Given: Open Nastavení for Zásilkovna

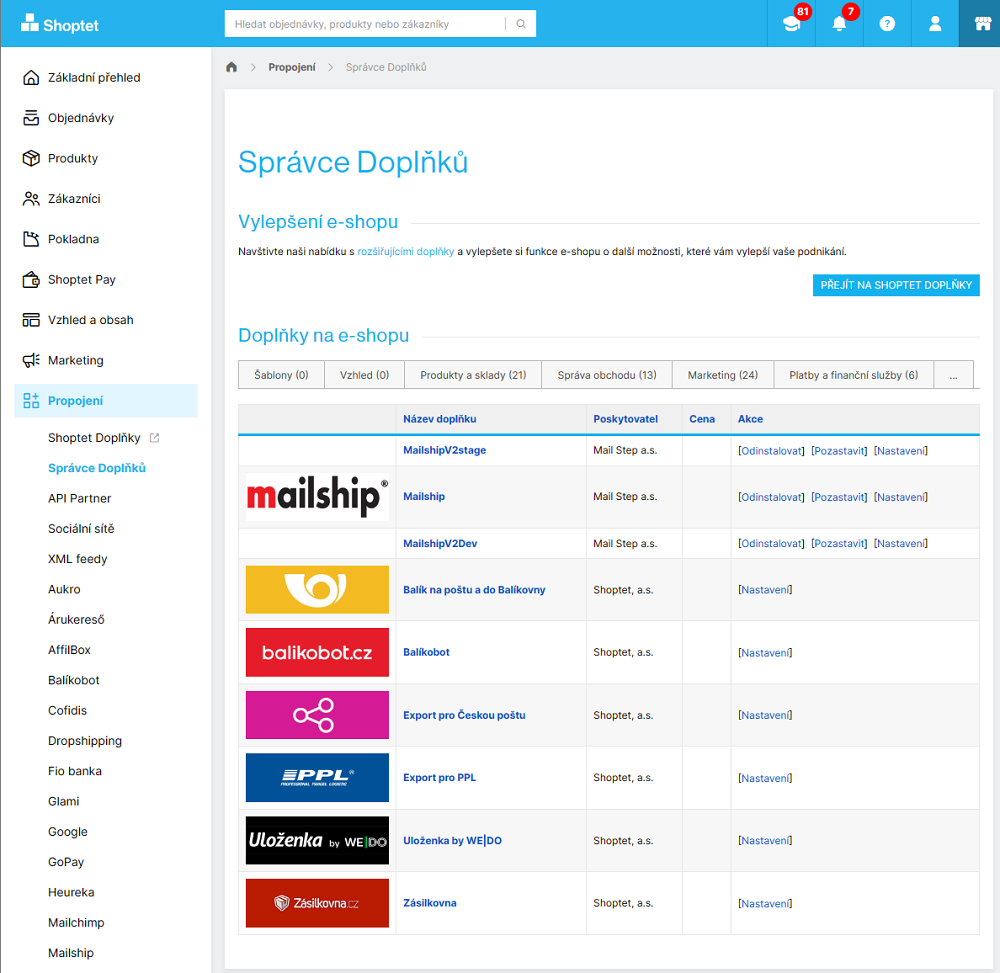Looking at the screenshot, I should pos(765,904).
